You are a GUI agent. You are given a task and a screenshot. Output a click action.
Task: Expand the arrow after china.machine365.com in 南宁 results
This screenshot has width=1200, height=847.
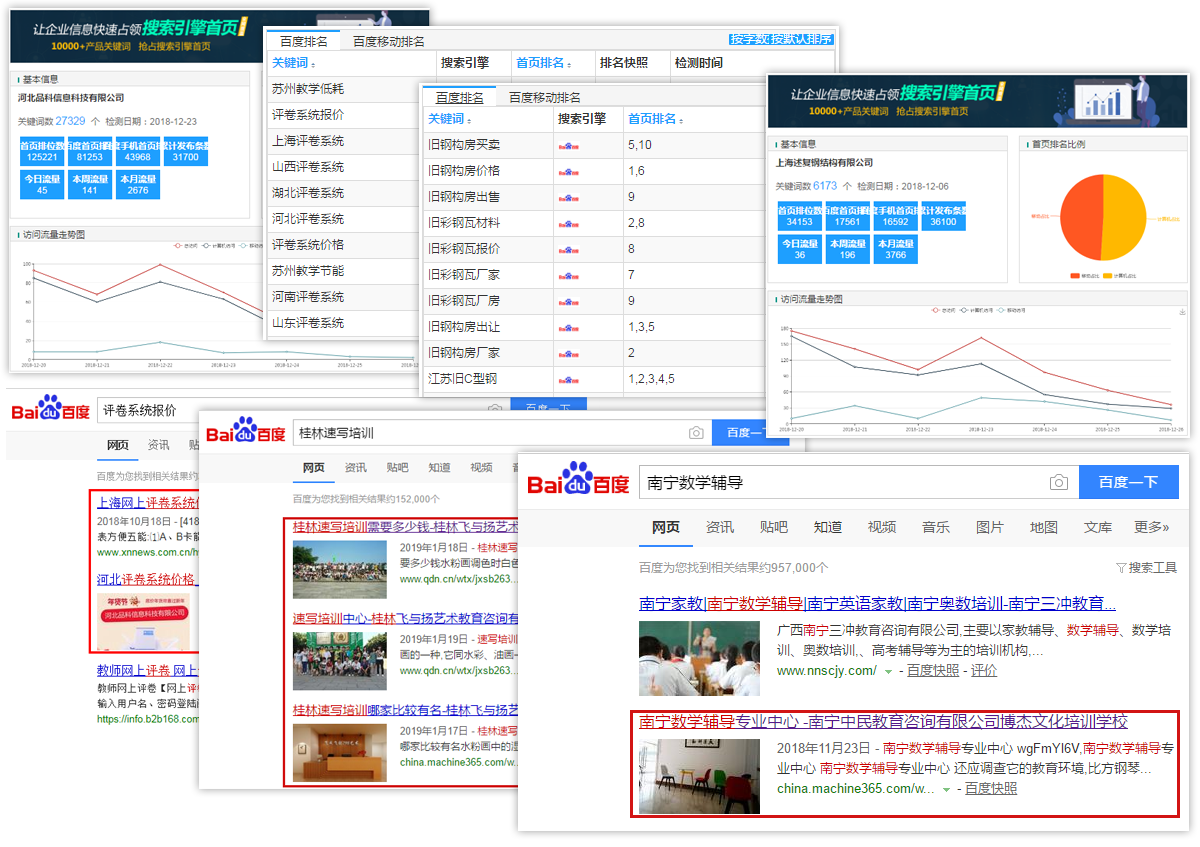pos(946,789)
